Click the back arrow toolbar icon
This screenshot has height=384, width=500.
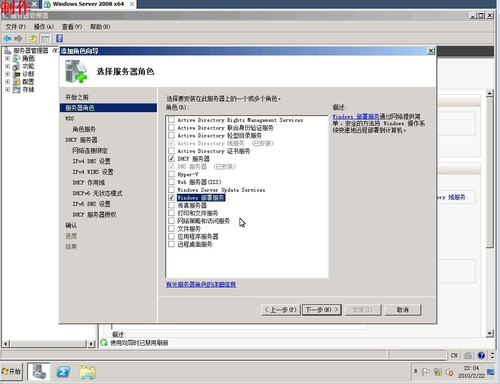[7, 38]
